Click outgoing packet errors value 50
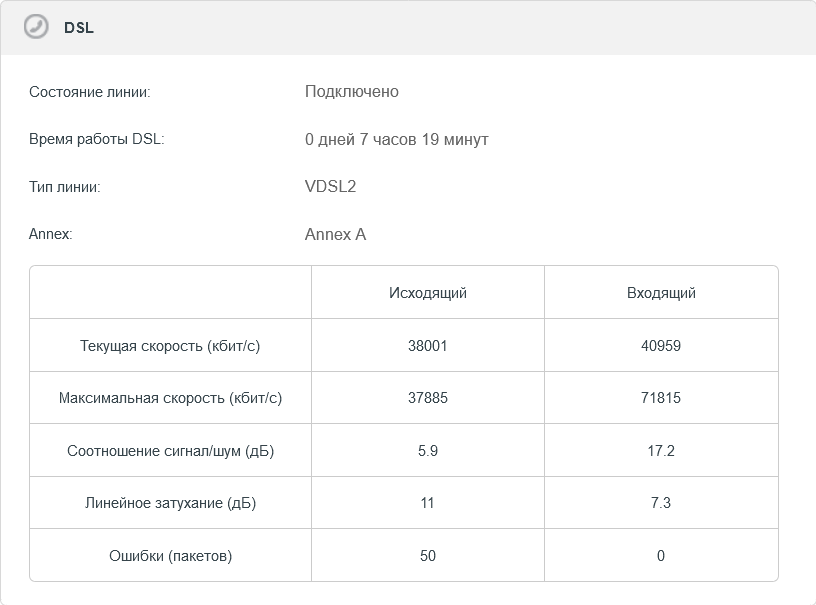The width and height of the screenshot is (816, 605). pyautogui.click(x=428, y=556)
